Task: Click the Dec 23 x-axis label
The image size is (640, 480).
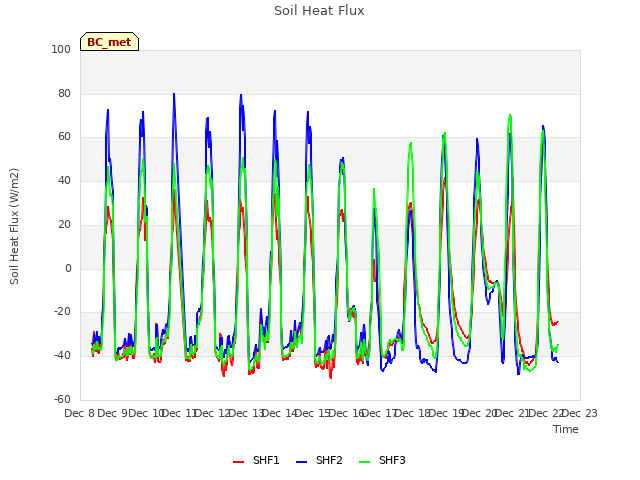Action: 580,413
